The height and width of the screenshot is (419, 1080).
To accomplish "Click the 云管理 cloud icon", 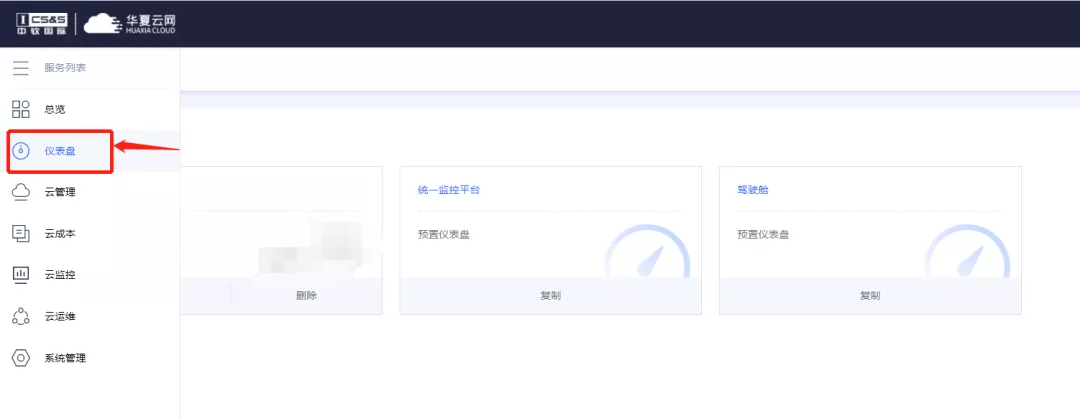I will pos(20,192).
